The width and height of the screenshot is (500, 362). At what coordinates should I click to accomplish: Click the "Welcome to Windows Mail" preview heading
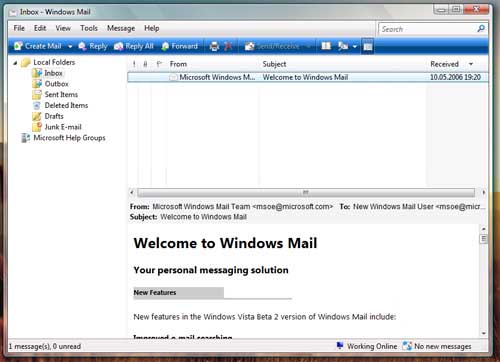(225, 243)
